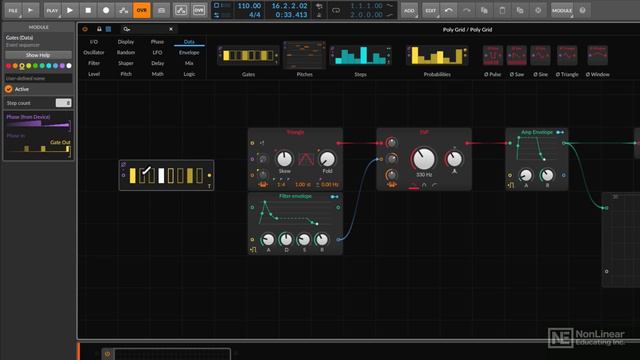Select SVF low-pass filter mode icon
This screenshot has width=640, height=360.
coord(414,185)
